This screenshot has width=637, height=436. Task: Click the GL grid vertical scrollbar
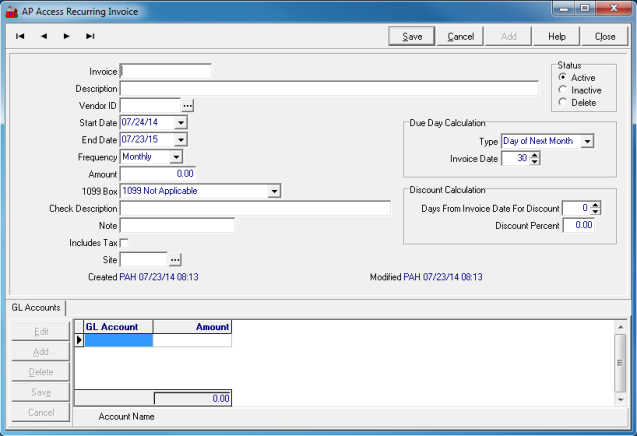620,364
